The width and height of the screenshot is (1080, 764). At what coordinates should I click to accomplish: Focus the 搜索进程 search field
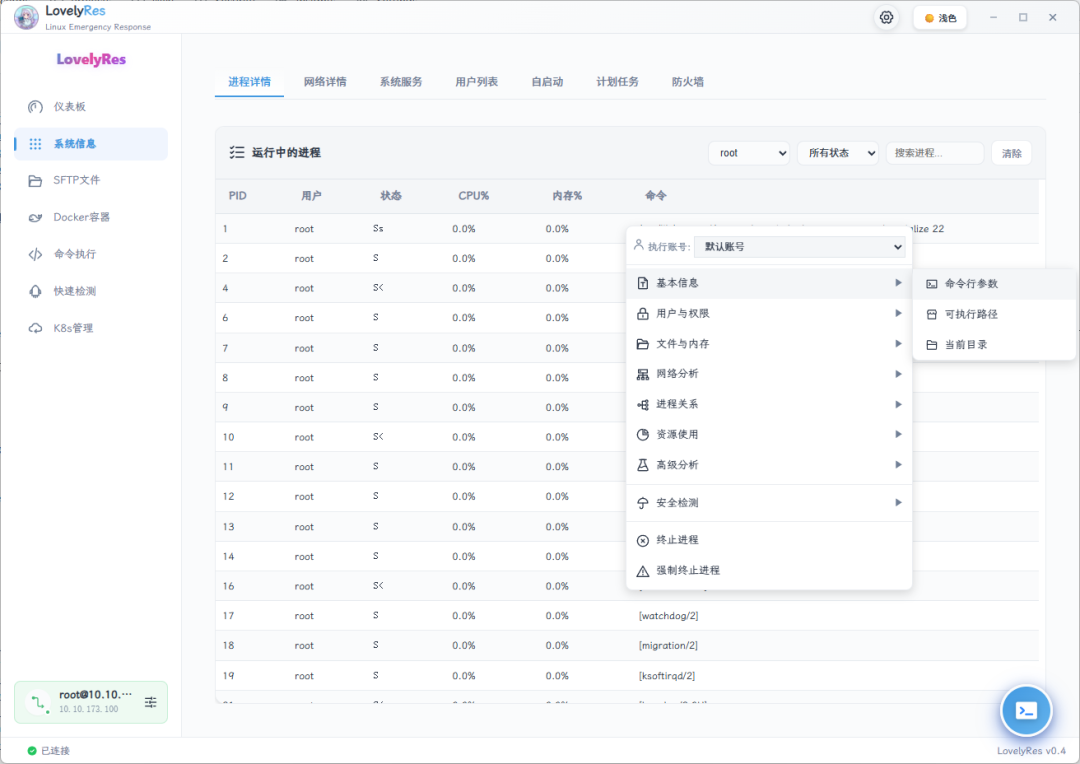tap(935, 153)
